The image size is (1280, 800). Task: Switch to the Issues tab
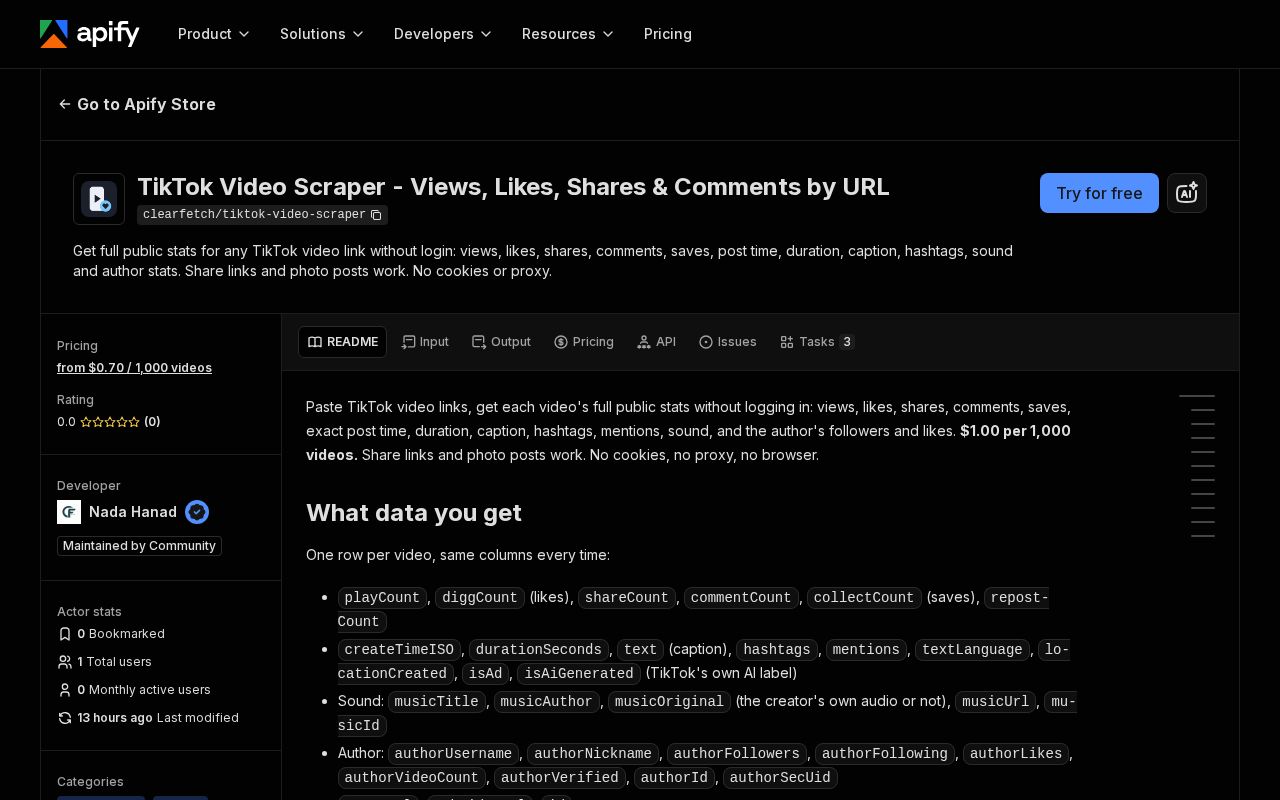[x=728, y=342]
